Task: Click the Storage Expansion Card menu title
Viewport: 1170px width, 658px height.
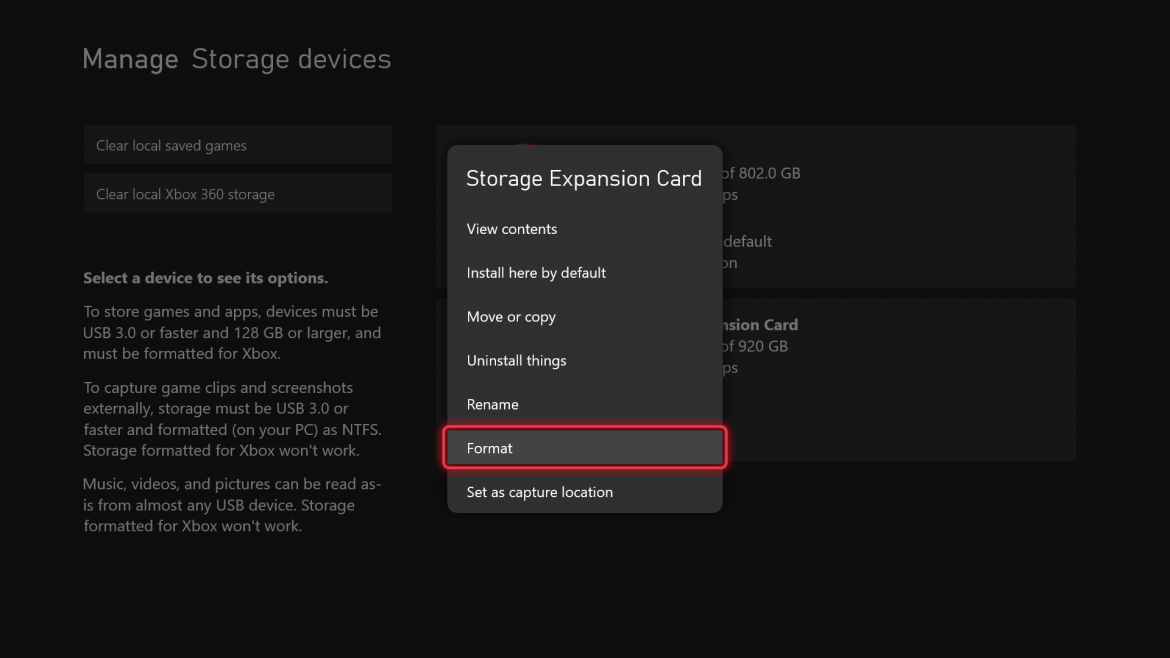Action: coord(584,178)
